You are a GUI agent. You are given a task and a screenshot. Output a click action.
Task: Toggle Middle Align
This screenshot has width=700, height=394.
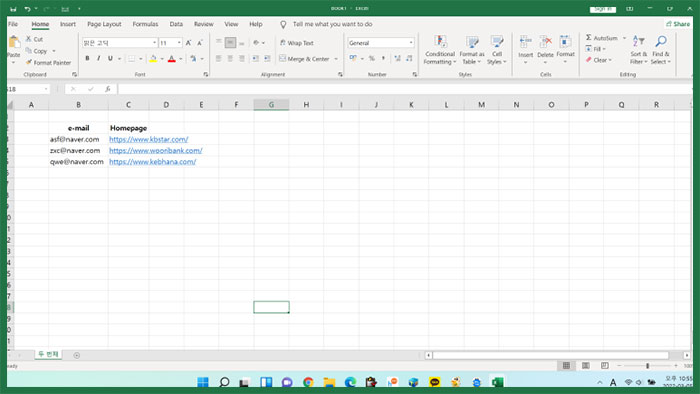pos(230,43)
